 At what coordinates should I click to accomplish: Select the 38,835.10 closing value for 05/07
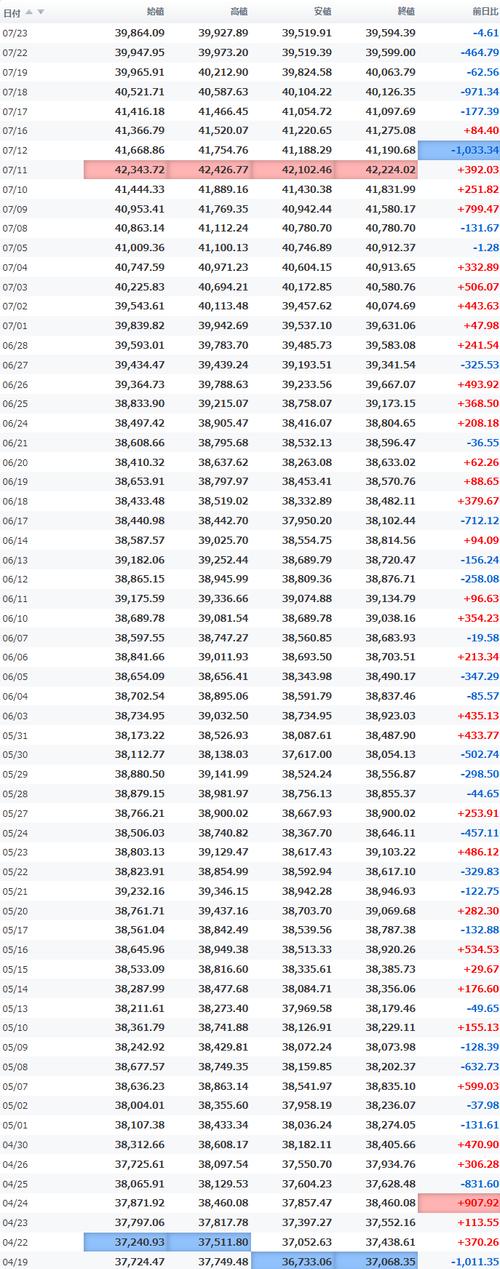(x=390, y=1086)
